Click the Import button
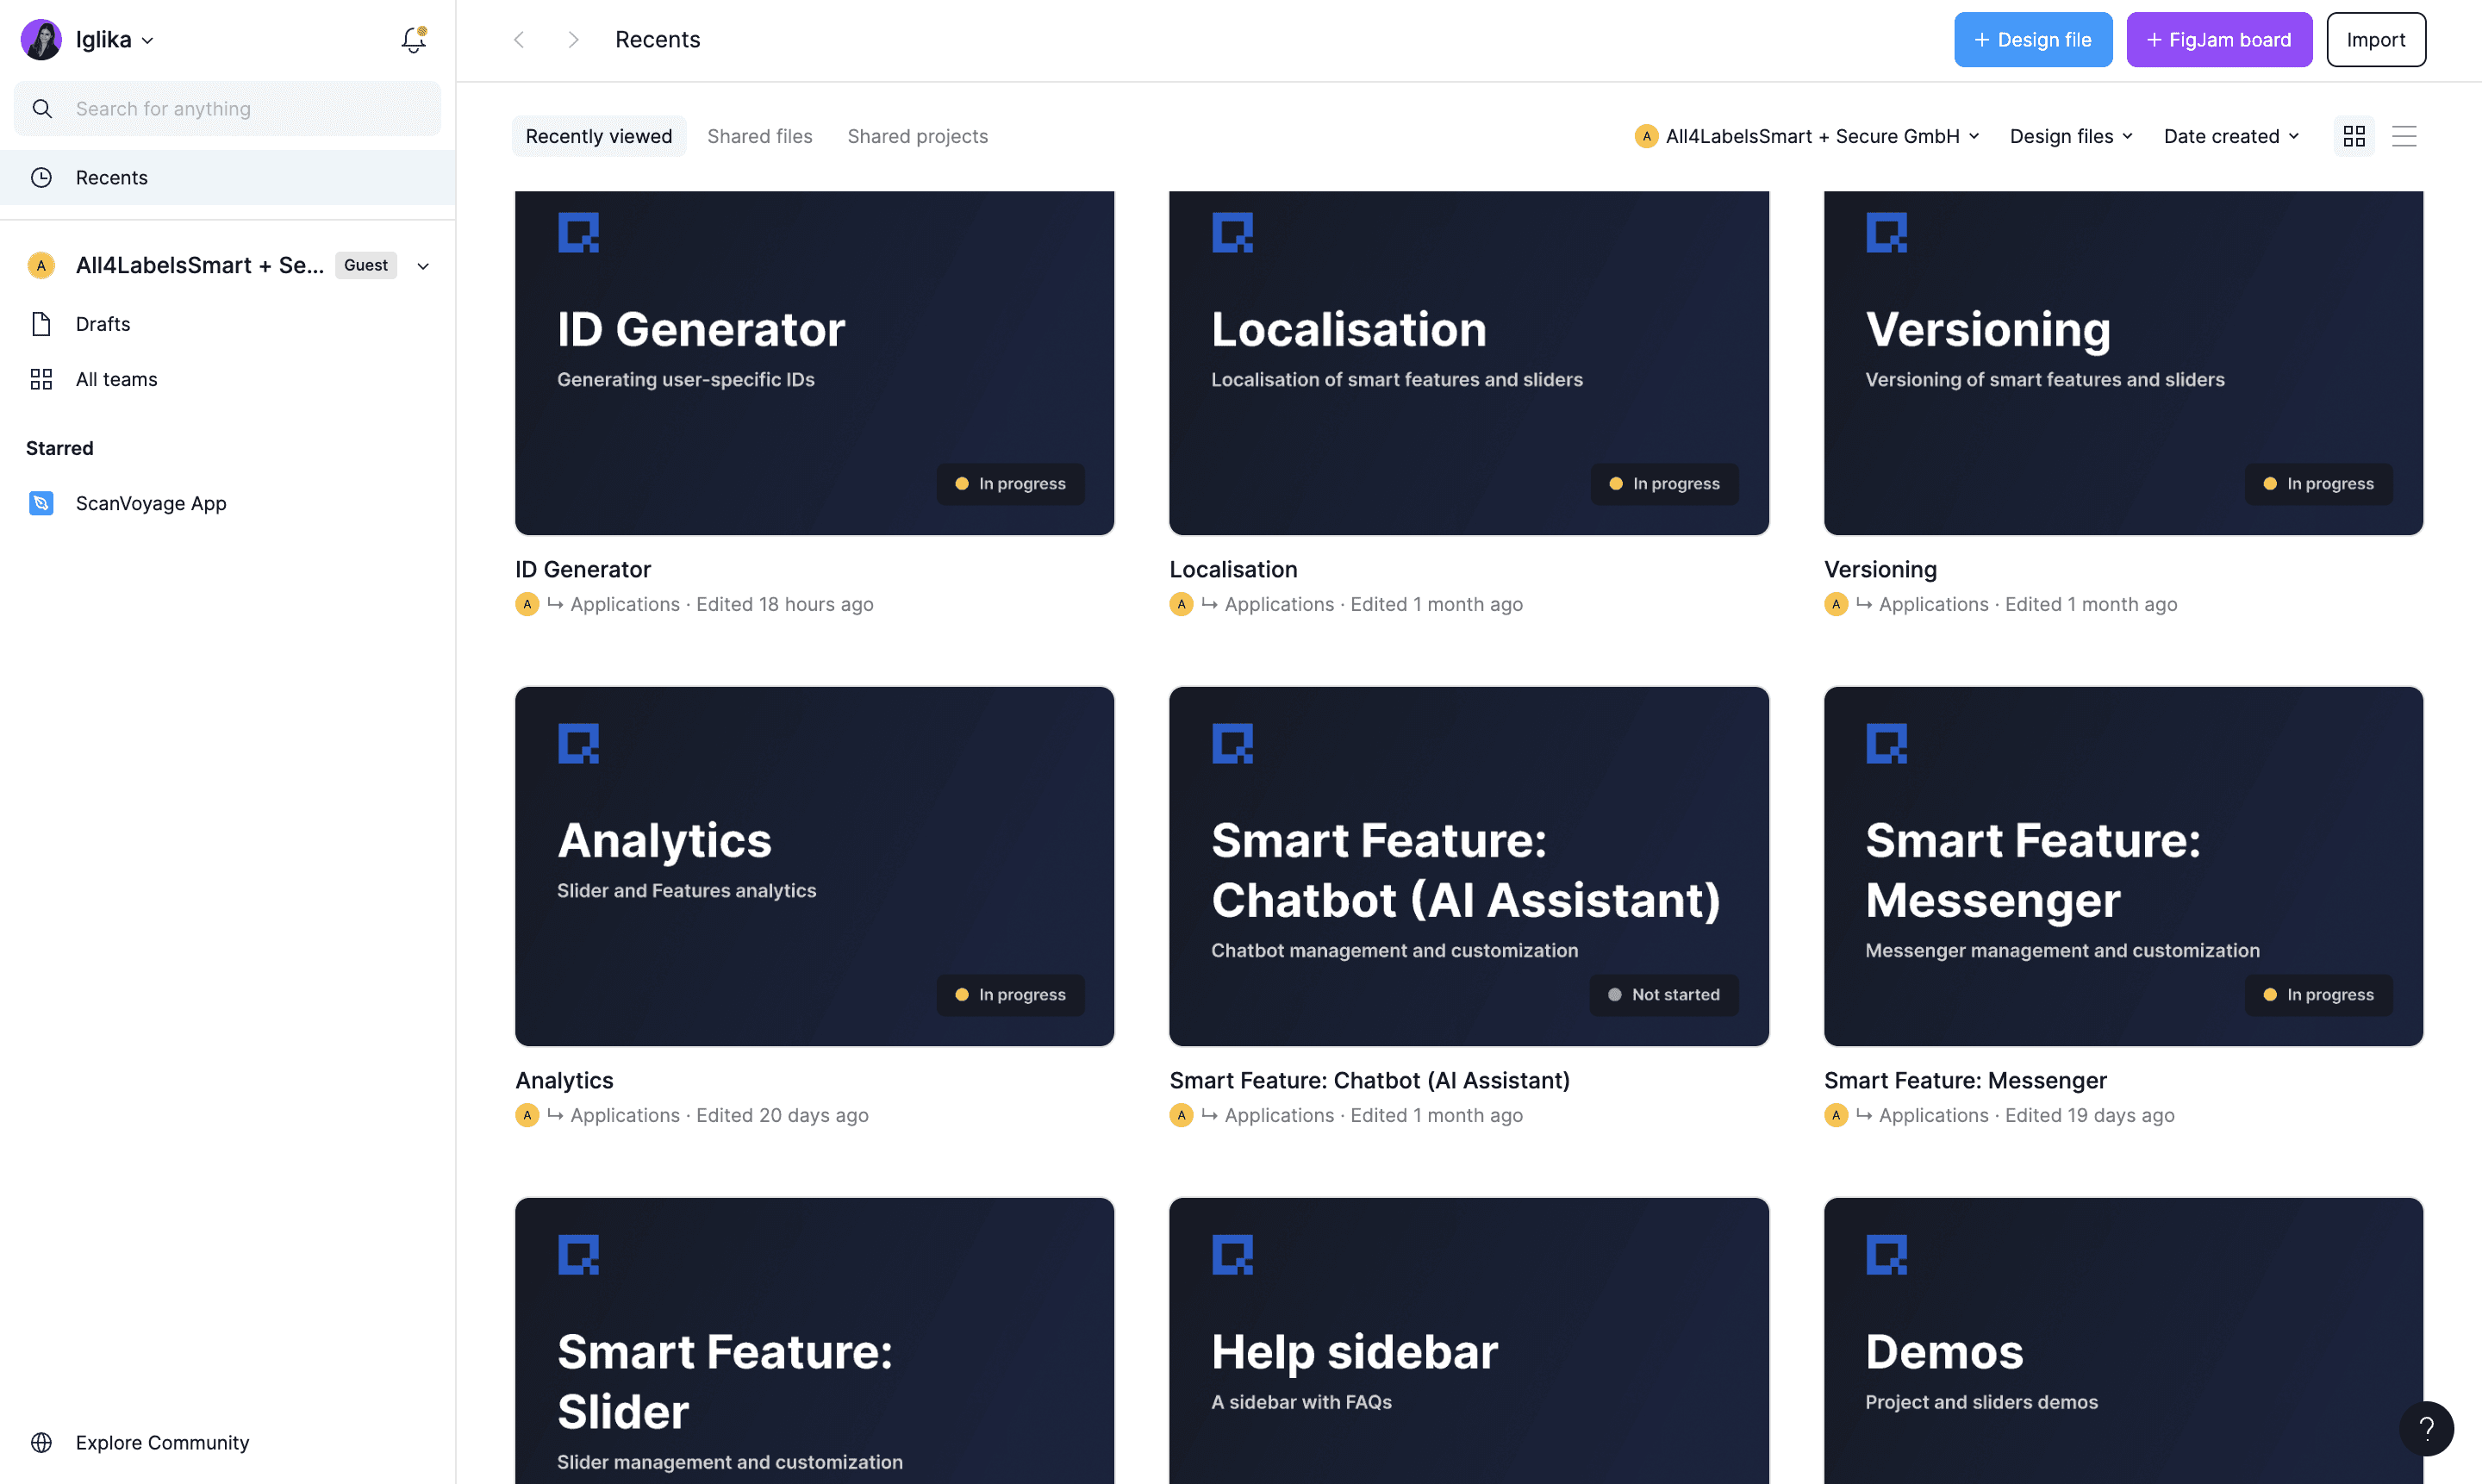This screenshot has height=1484, width=2482. click(2375, 40)
